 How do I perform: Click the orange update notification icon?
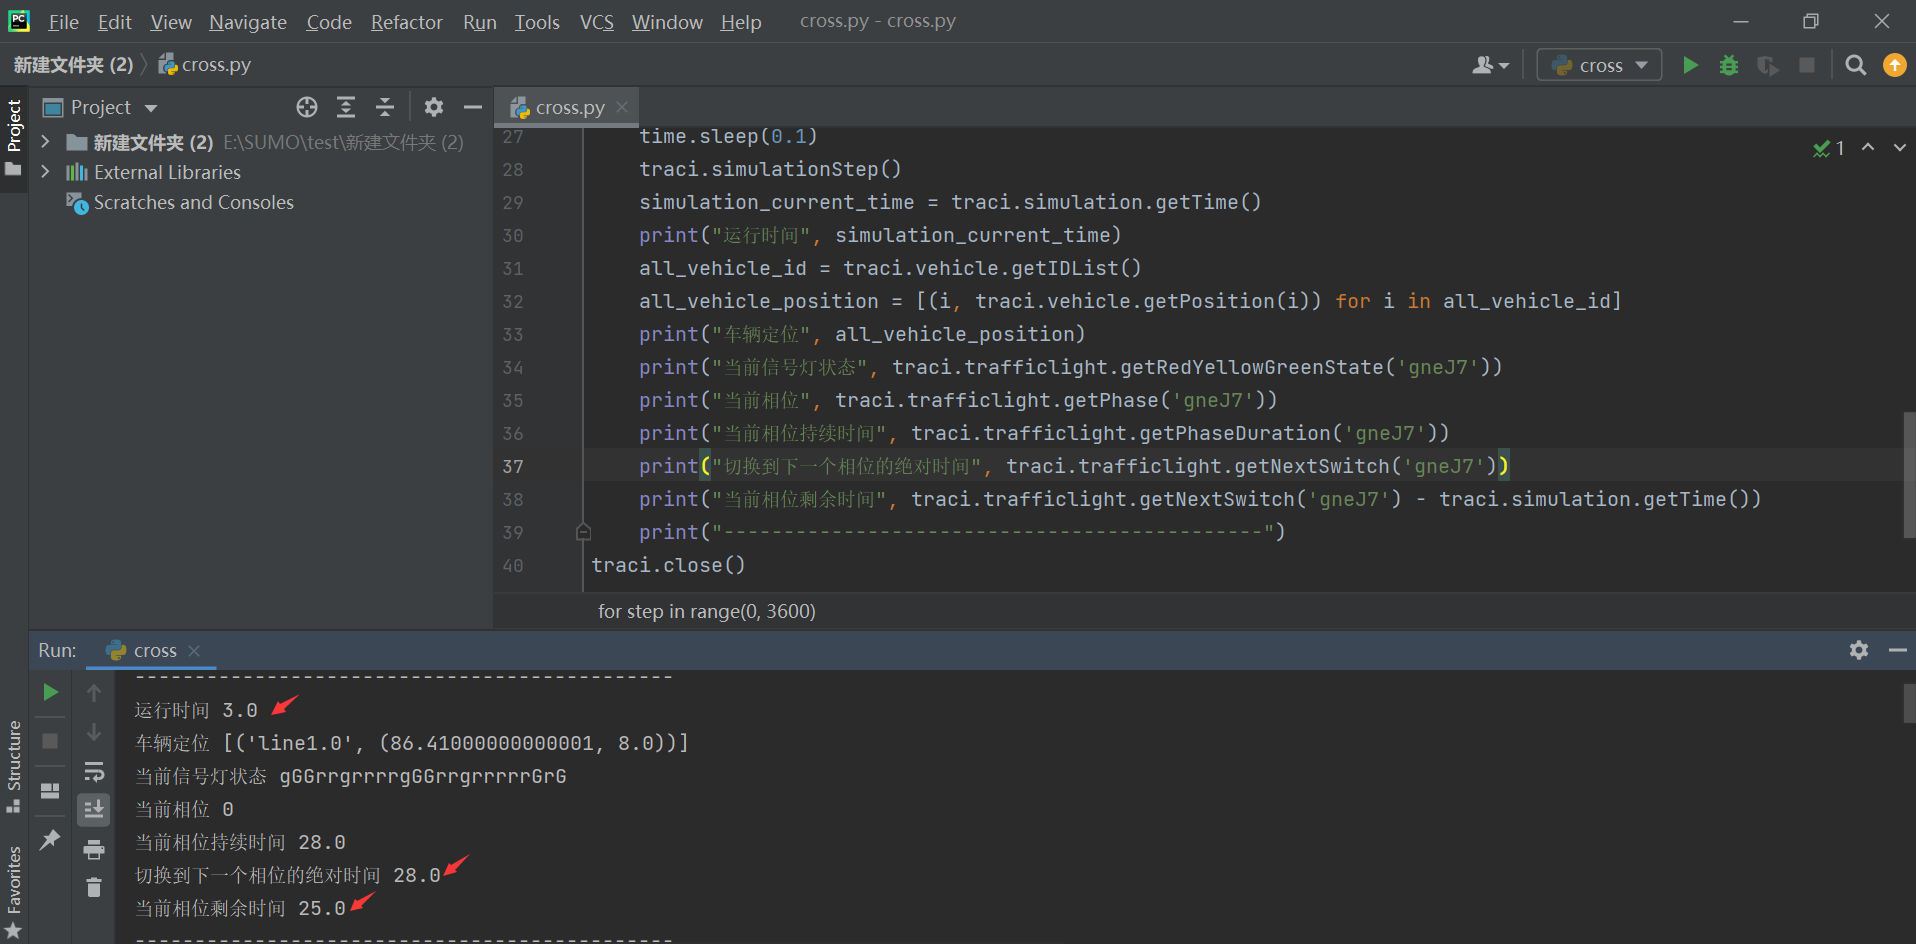[x=1895, y=65]
